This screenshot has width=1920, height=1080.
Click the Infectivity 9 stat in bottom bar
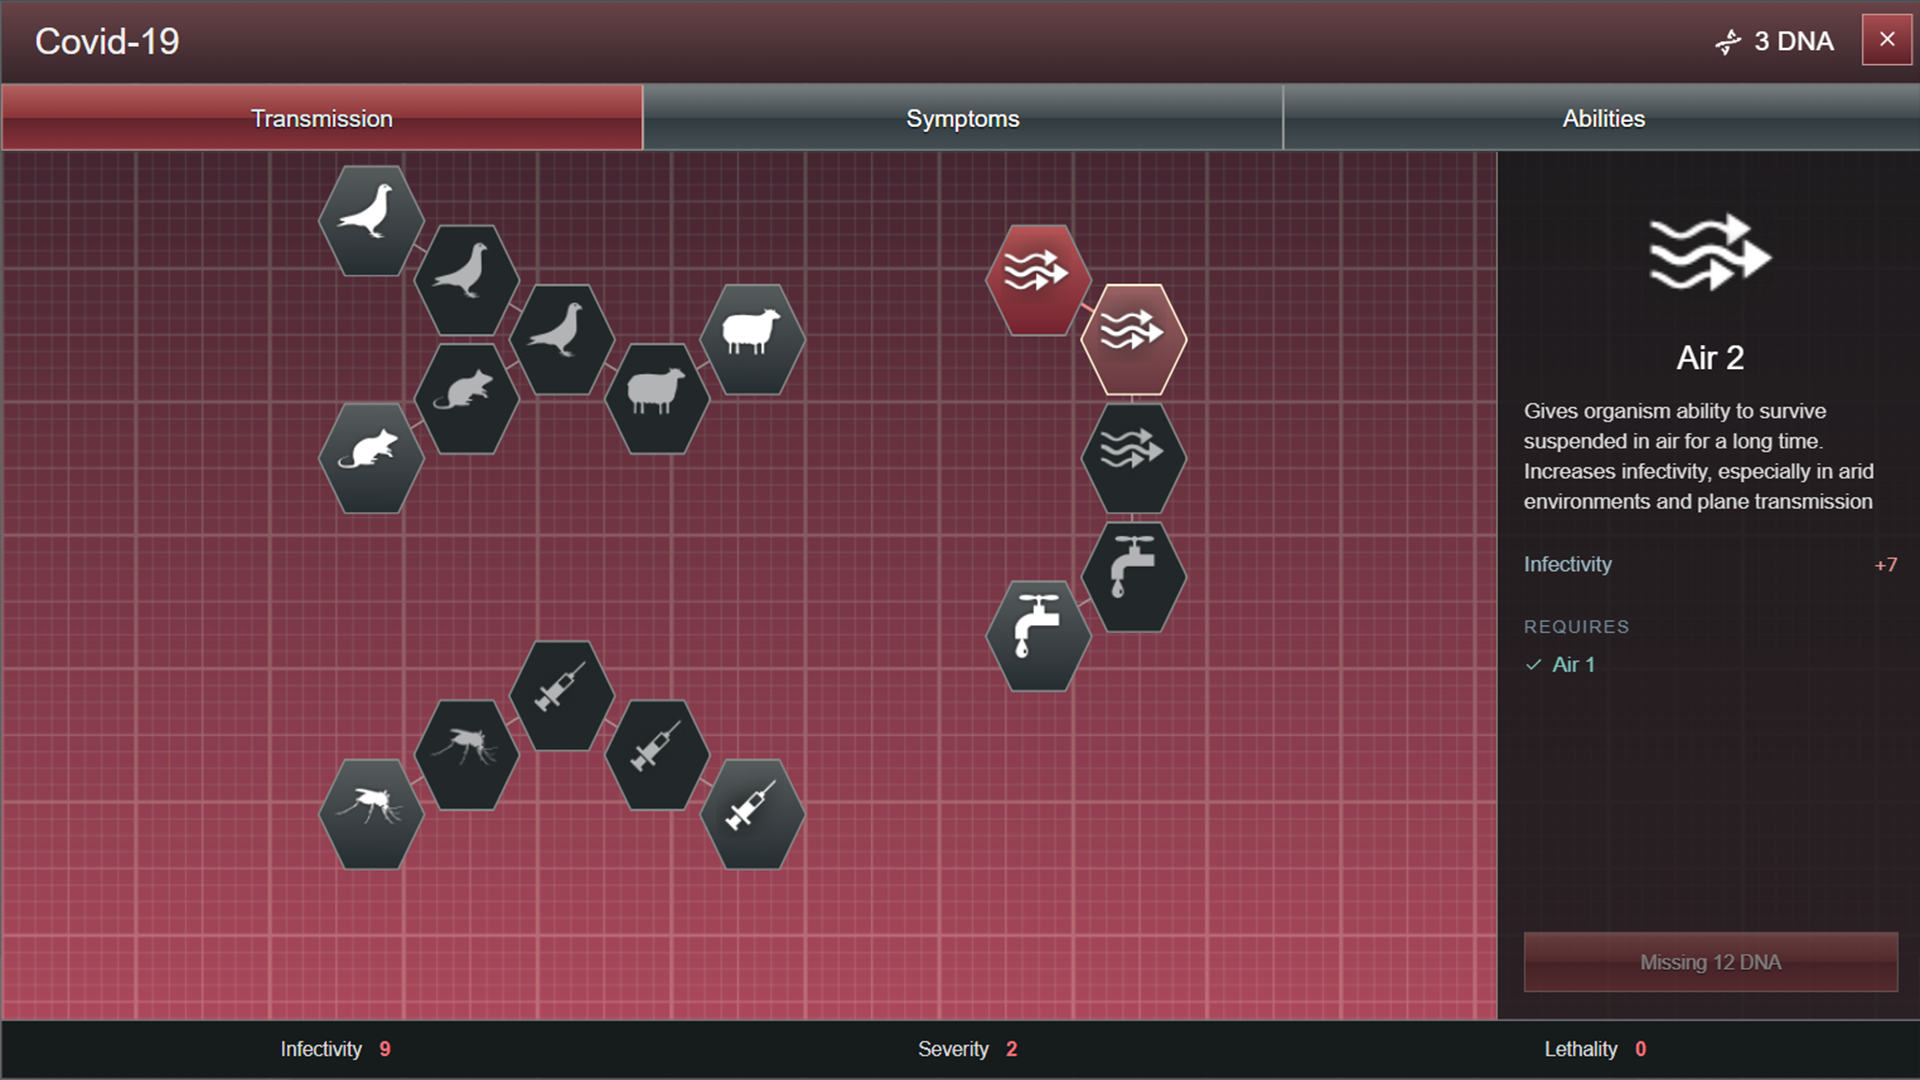click(x=336, y=1049)
